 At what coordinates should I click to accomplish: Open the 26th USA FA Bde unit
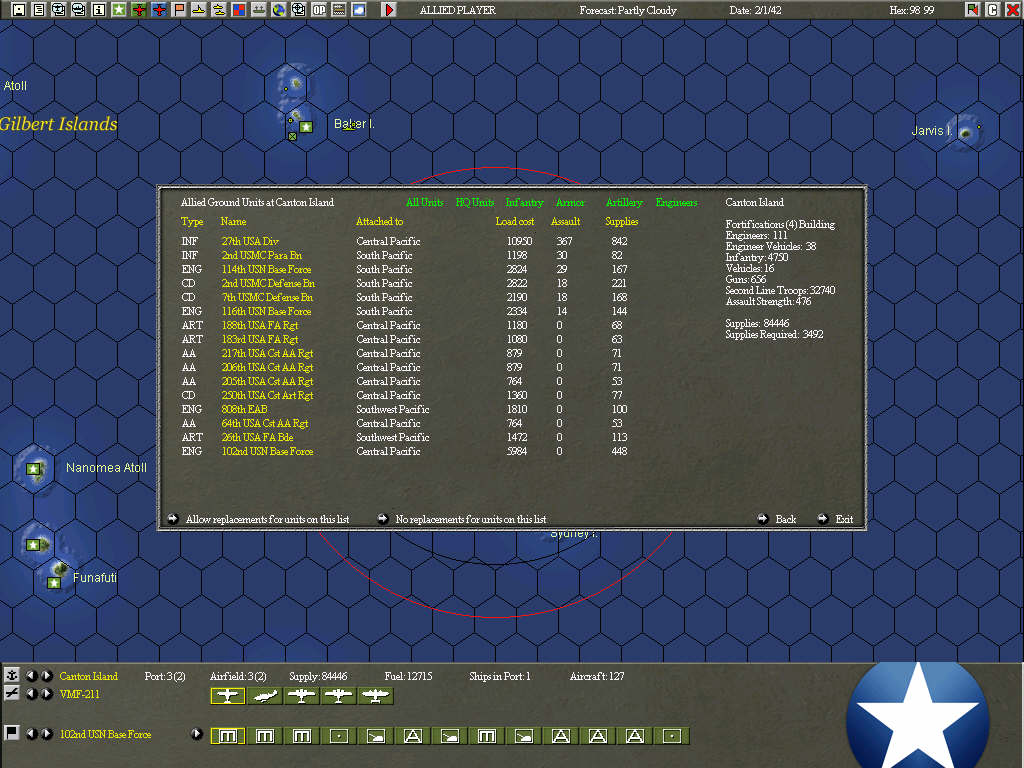[257, 438]
